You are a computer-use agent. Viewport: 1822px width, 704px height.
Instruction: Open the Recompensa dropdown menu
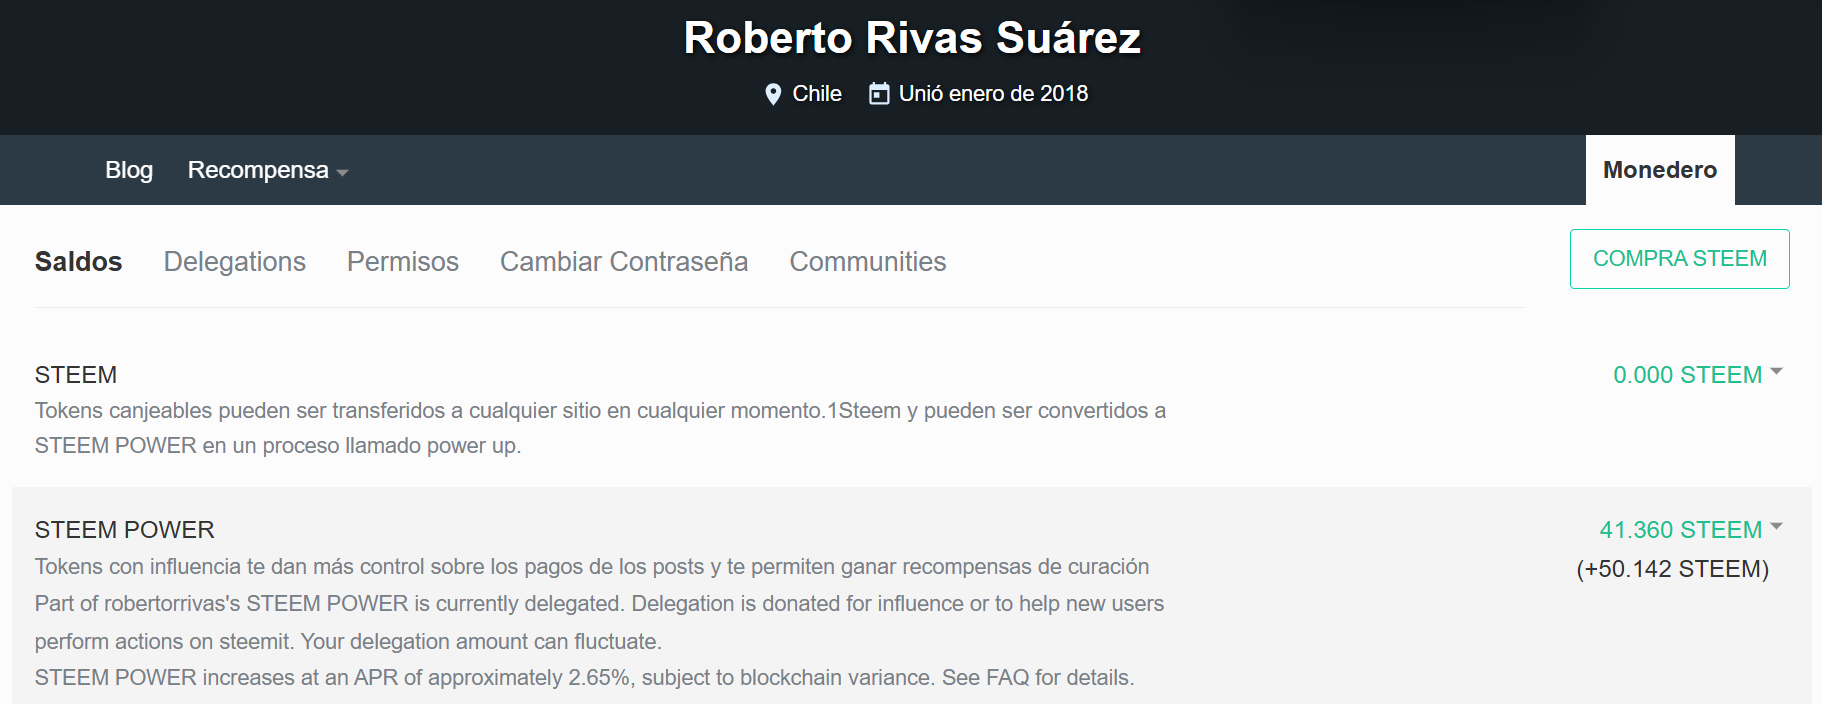pyautogui.click(x=267, y=170)
